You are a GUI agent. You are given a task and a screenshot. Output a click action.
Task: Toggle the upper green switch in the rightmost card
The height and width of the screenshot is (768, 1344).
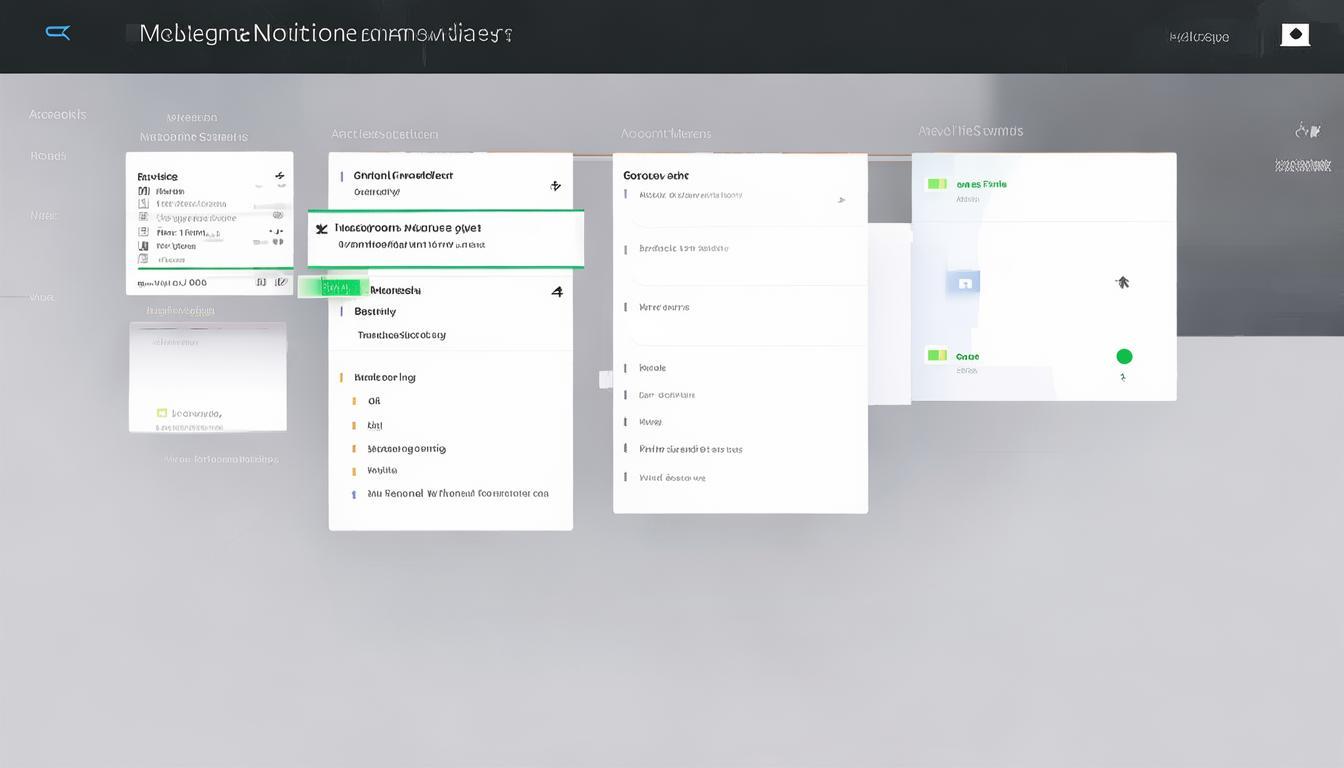pos(937,184)
